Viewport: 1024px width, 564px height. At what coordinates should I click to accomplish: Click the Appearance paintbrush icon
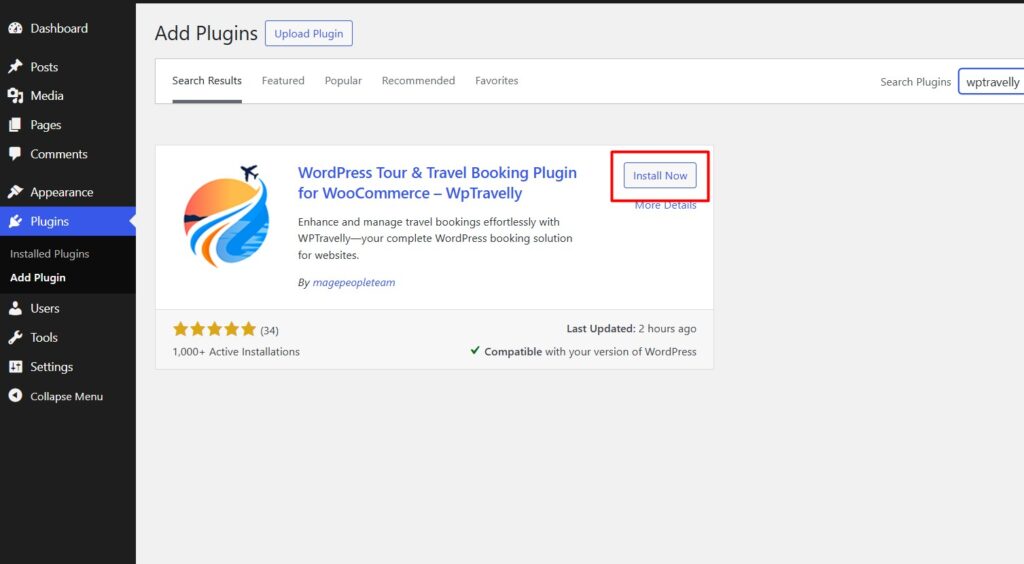15,192
